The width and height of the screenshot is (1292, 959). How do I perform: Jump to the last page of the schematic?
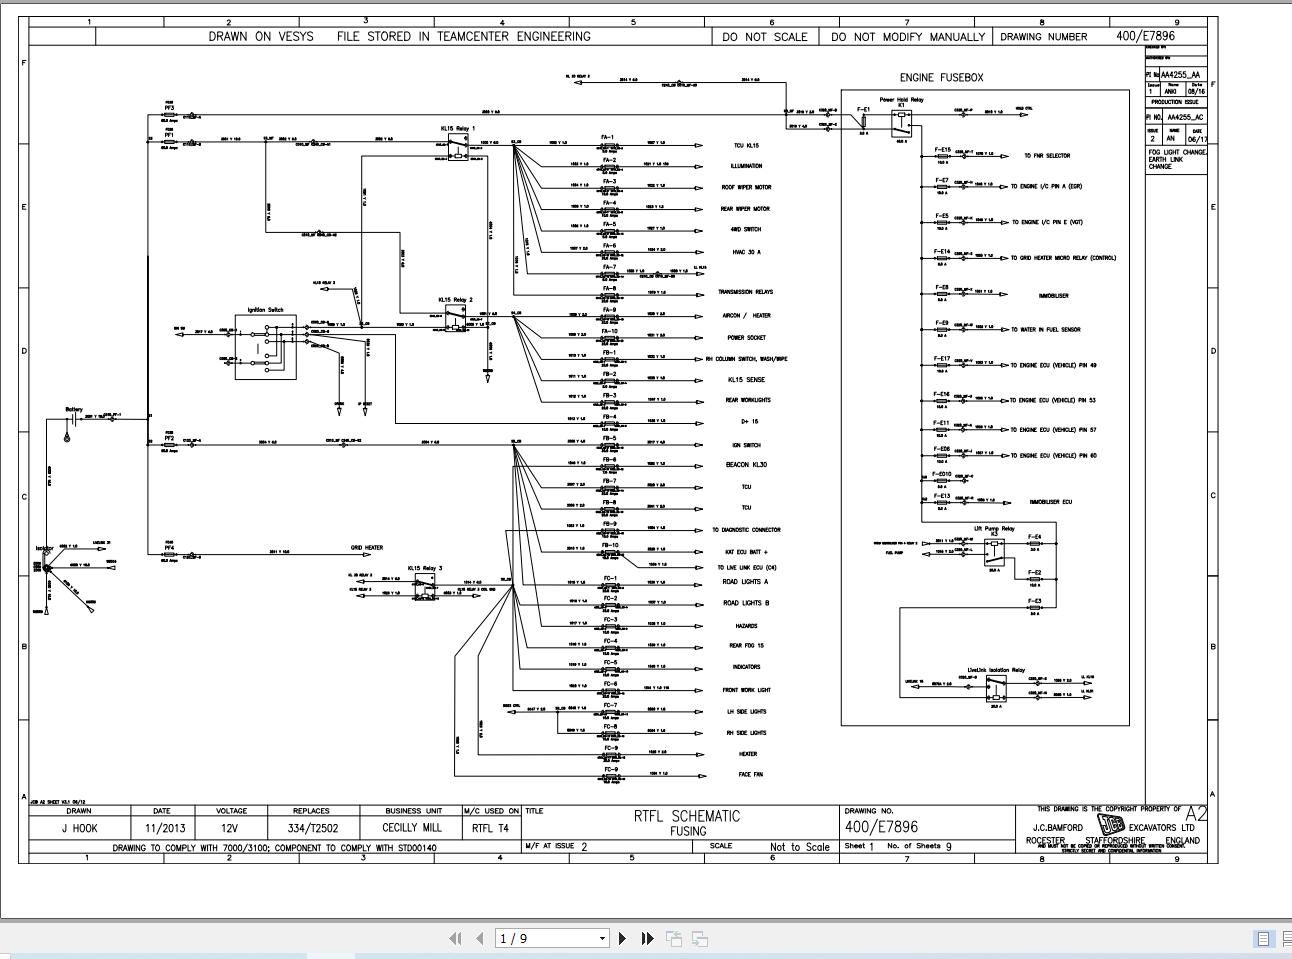[648, 938]
